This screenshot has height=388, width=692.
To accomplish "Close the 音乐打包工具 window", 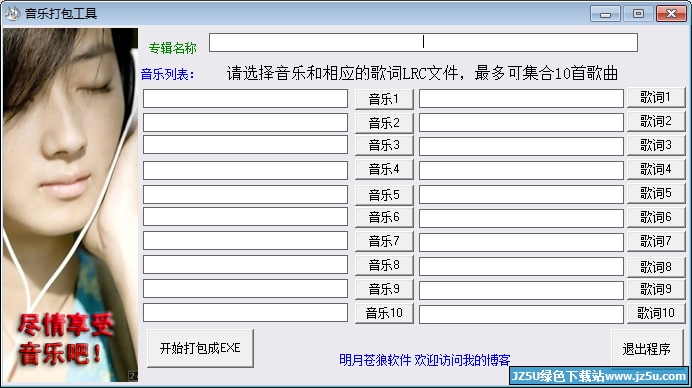I will tap(671, 14).
